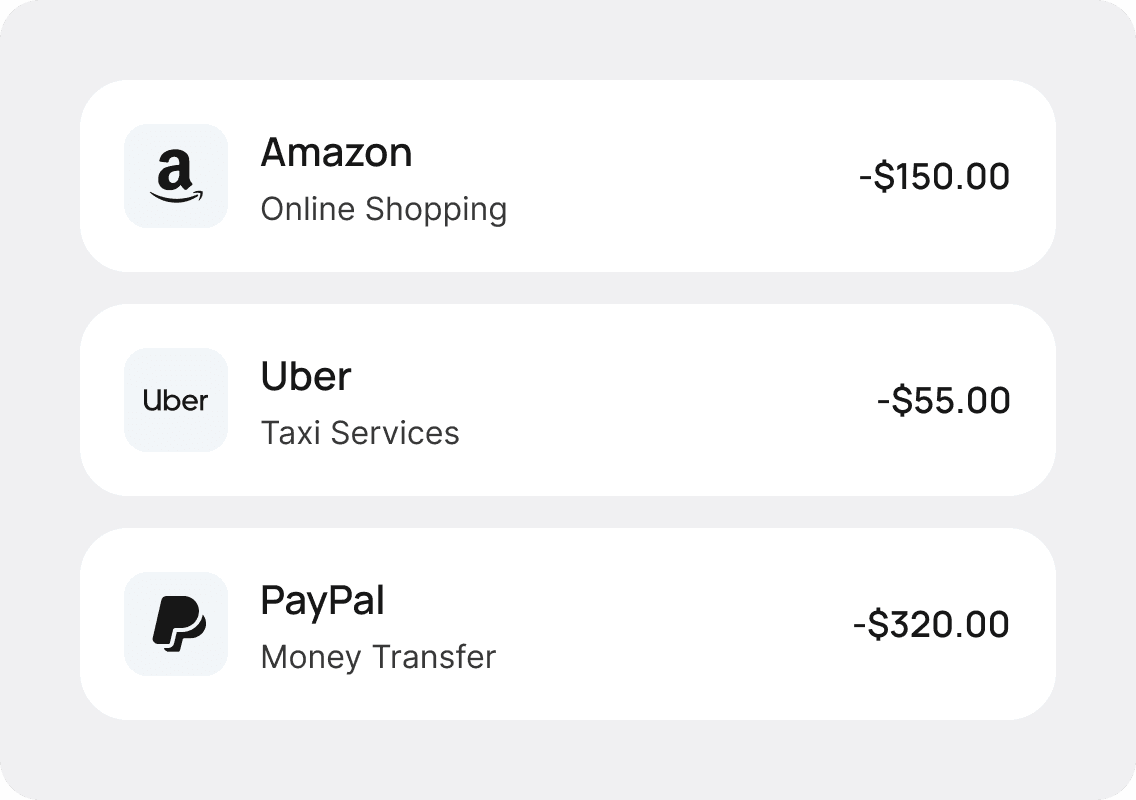Click the -$55.00 Uber amount
1136x800 pixels.
coord(943,399)
